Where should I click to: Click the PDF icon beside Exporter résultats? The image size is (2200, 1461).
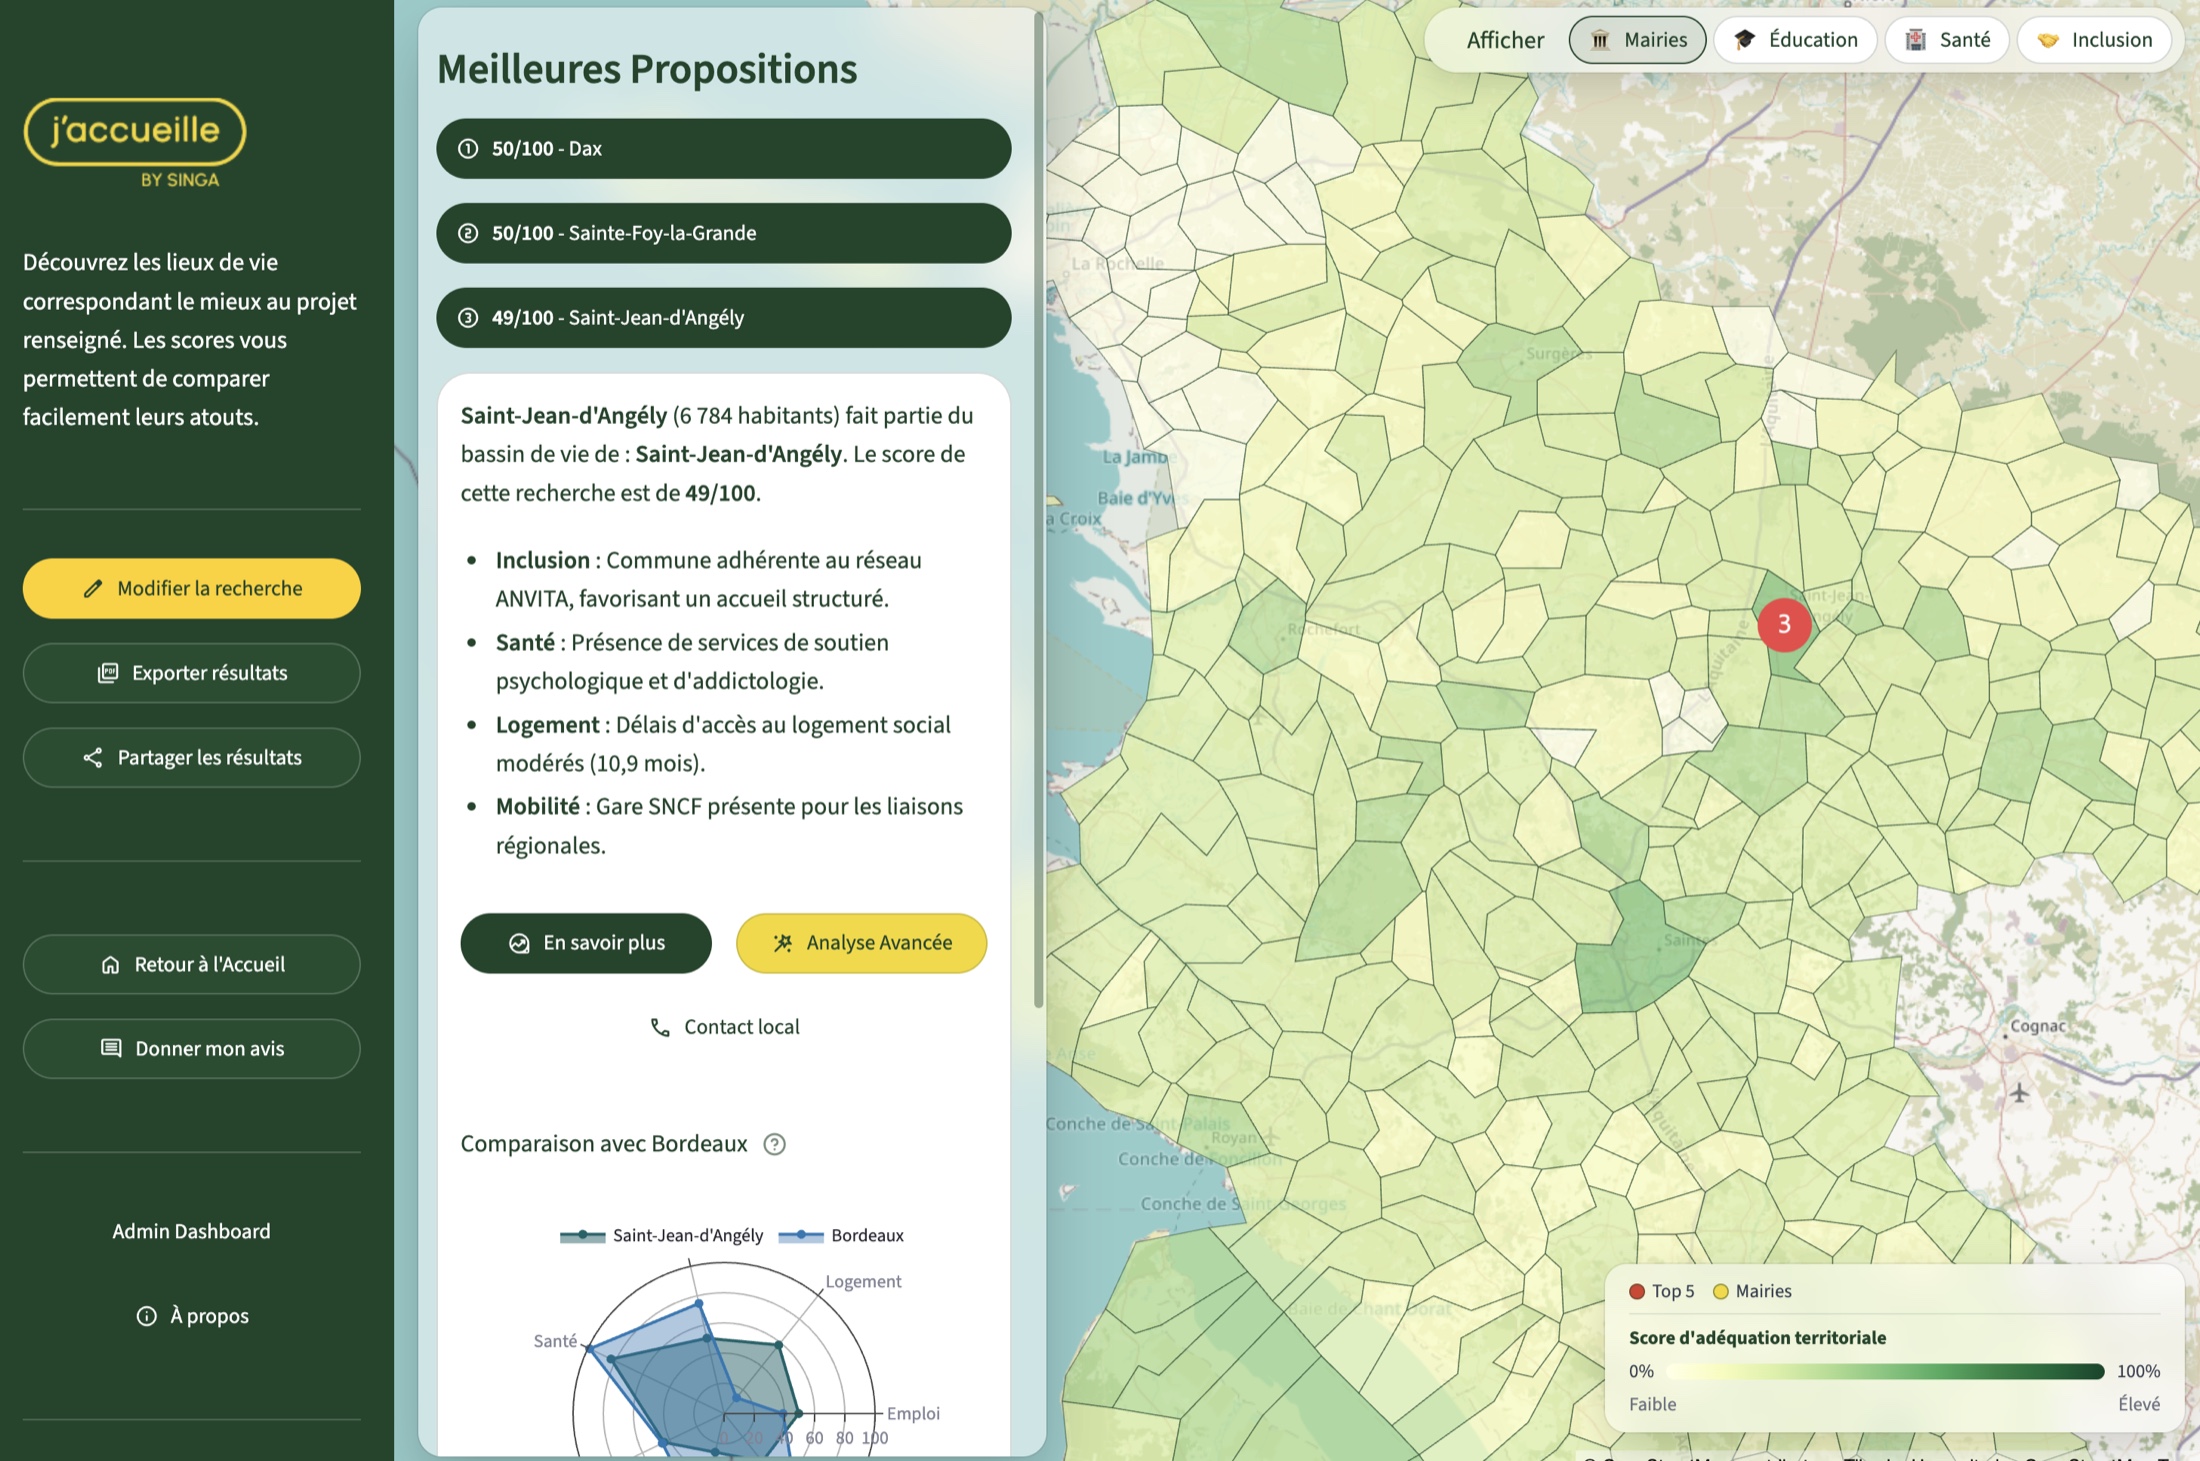pyautogui.click(x=108, y=673)
